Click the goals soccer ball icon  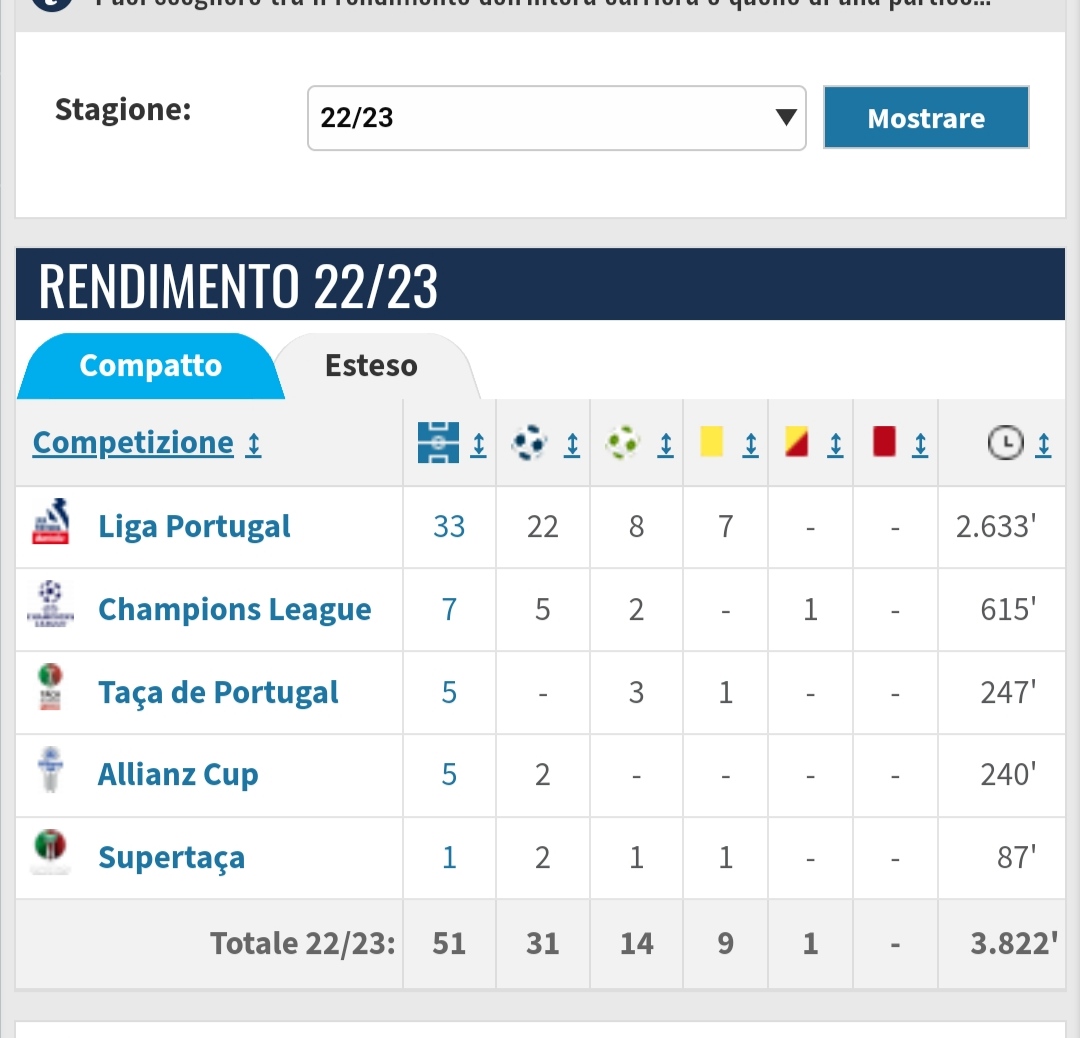click(529, 442)
